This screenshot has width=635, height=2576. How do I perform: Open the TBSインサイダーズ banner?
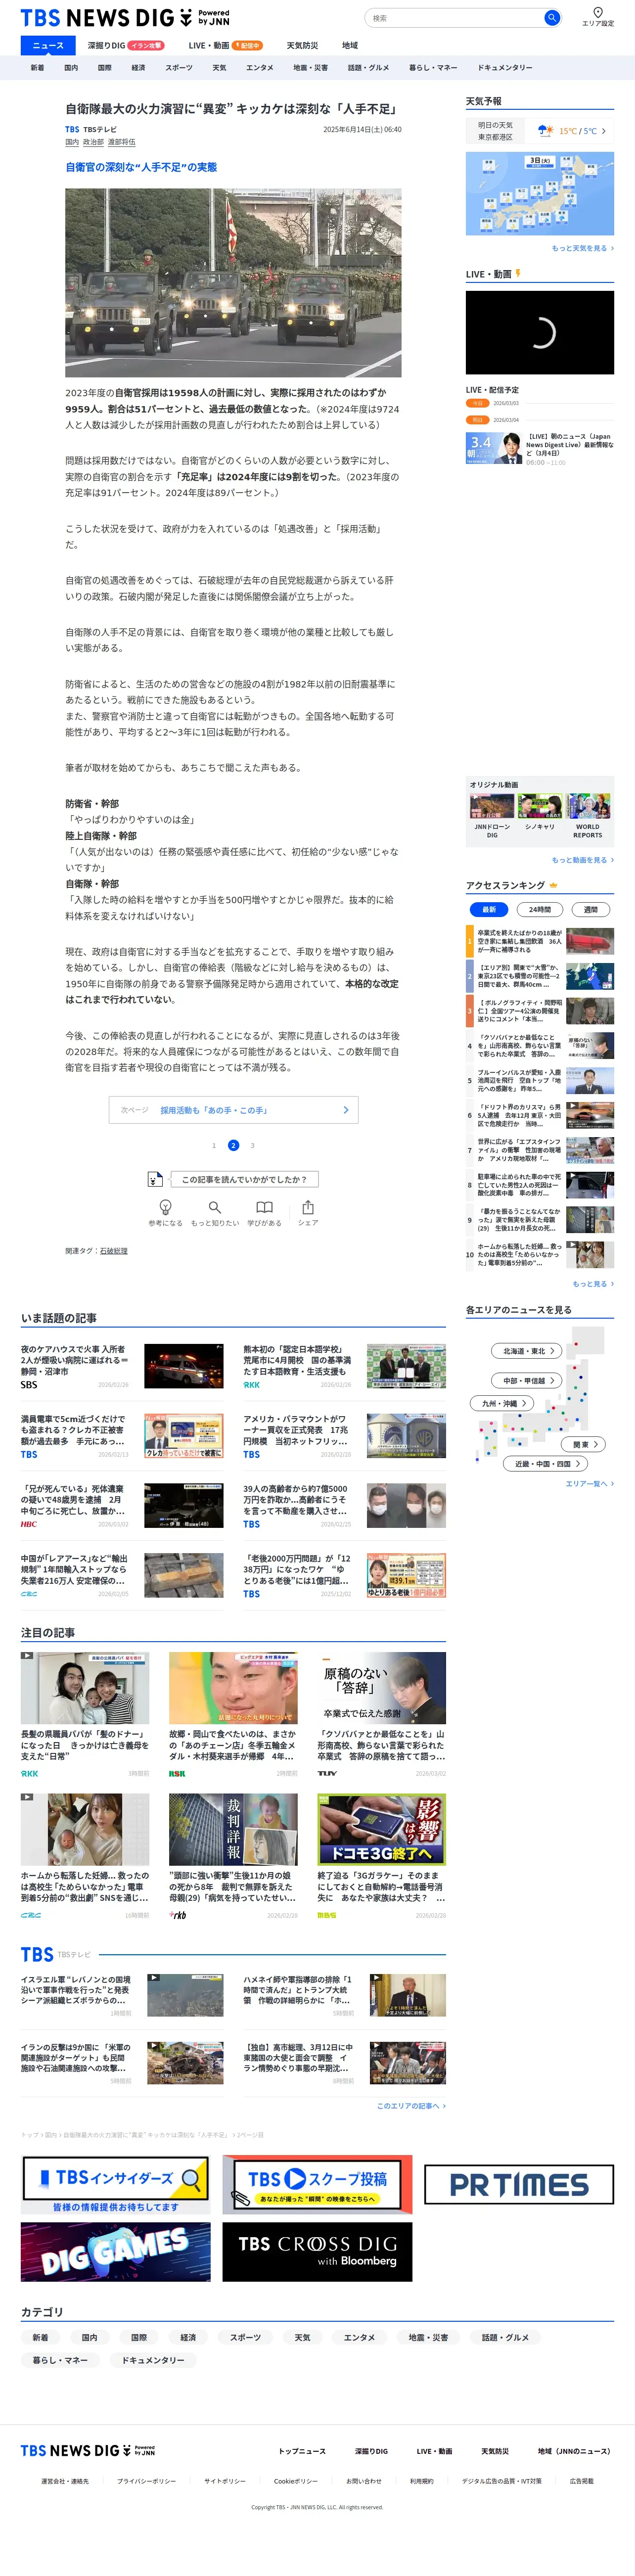[116, 2185]
